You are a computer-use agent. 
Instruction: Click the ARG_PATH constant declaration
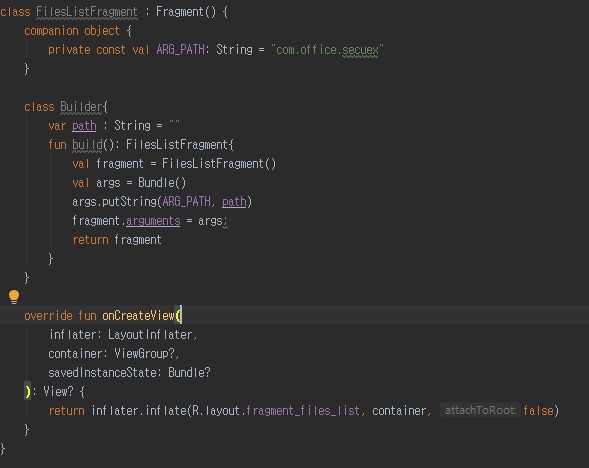(180, 50)
